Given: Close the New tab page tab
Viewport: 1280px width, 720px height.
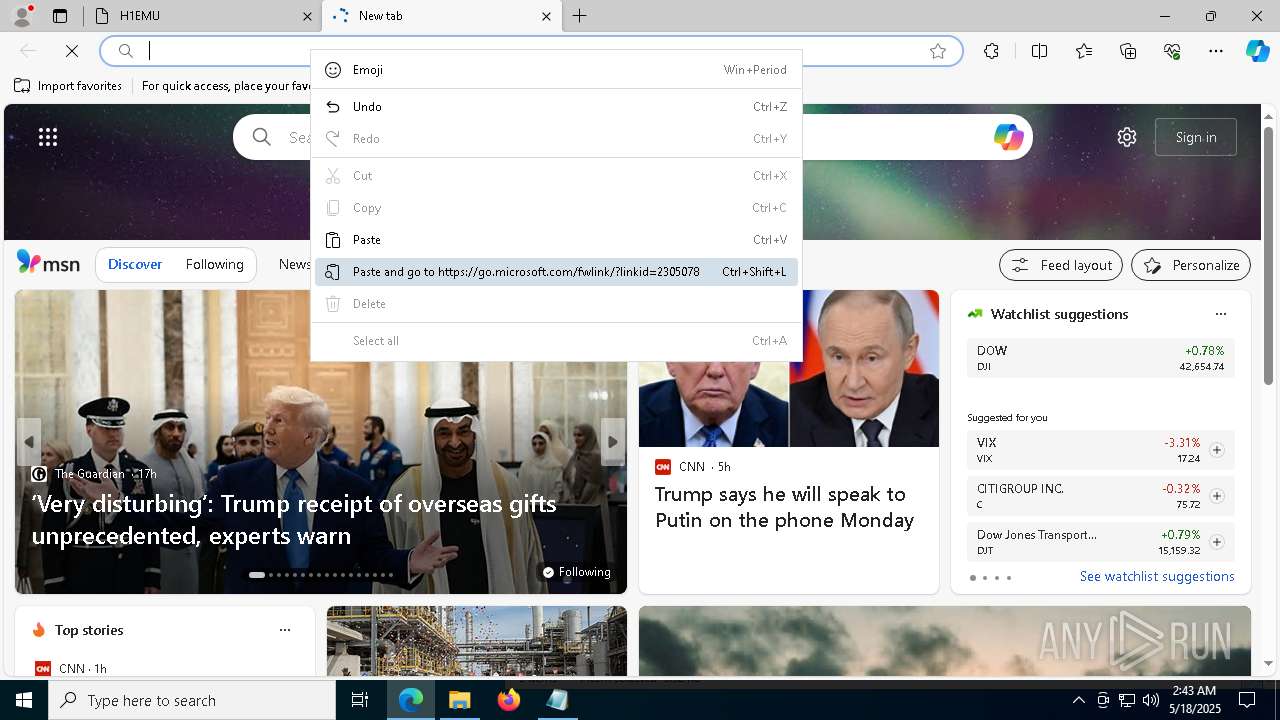Looking at the screenshot, I should pos(546,16).
